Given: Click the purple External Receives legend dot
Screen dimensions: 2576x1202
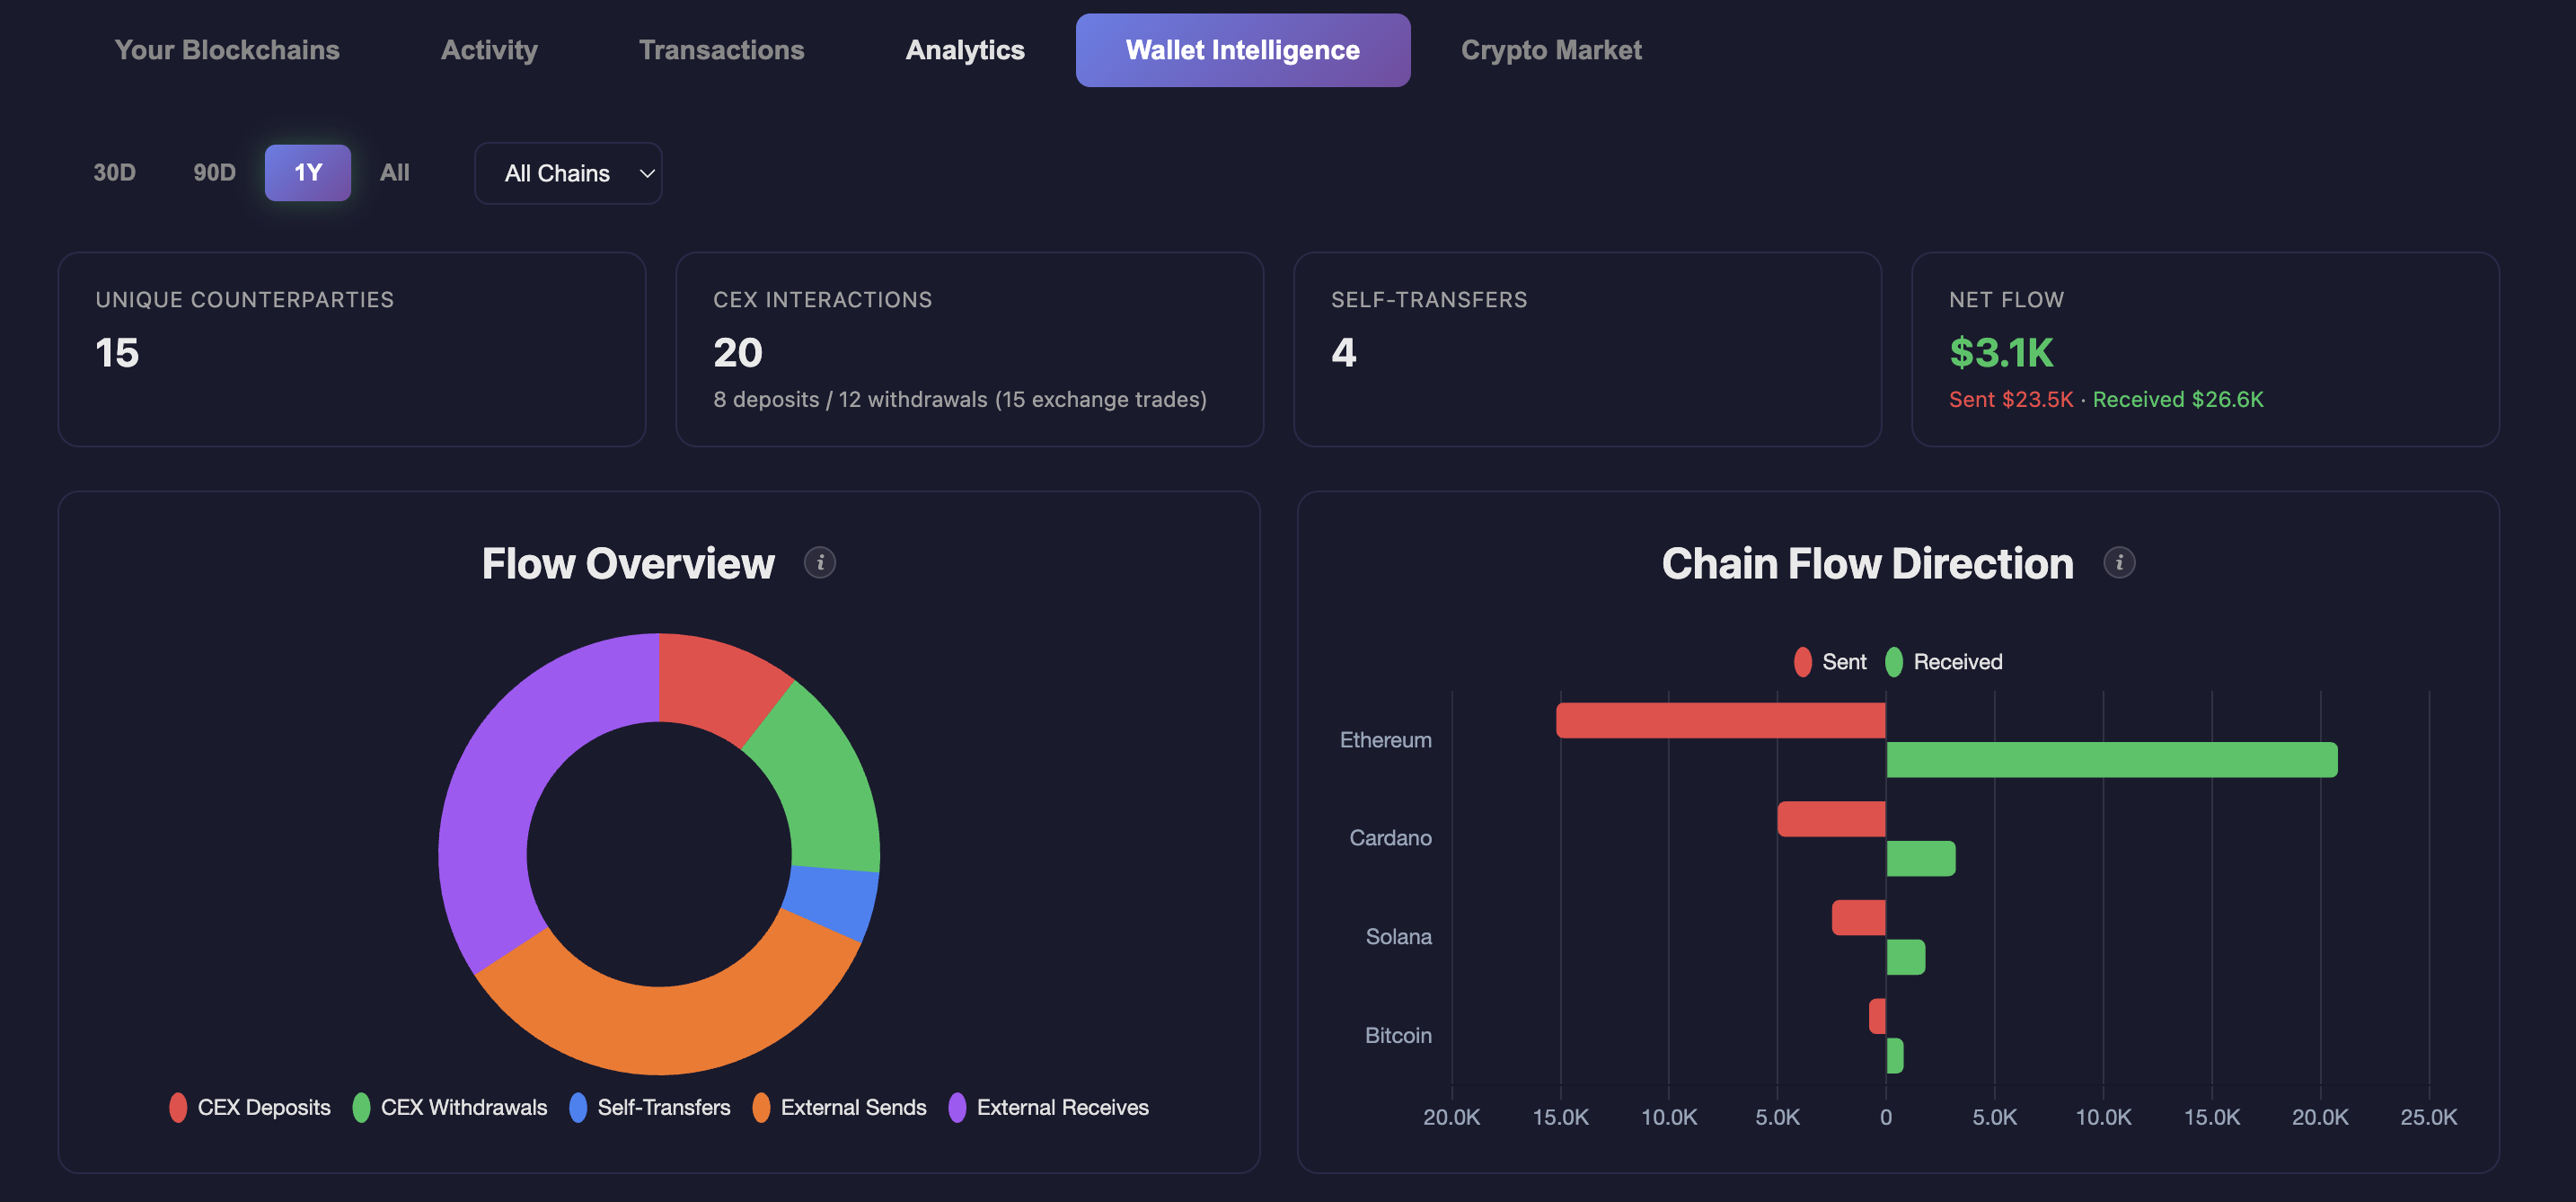Looking at the screenshot, I should [x=958, y=1107].
